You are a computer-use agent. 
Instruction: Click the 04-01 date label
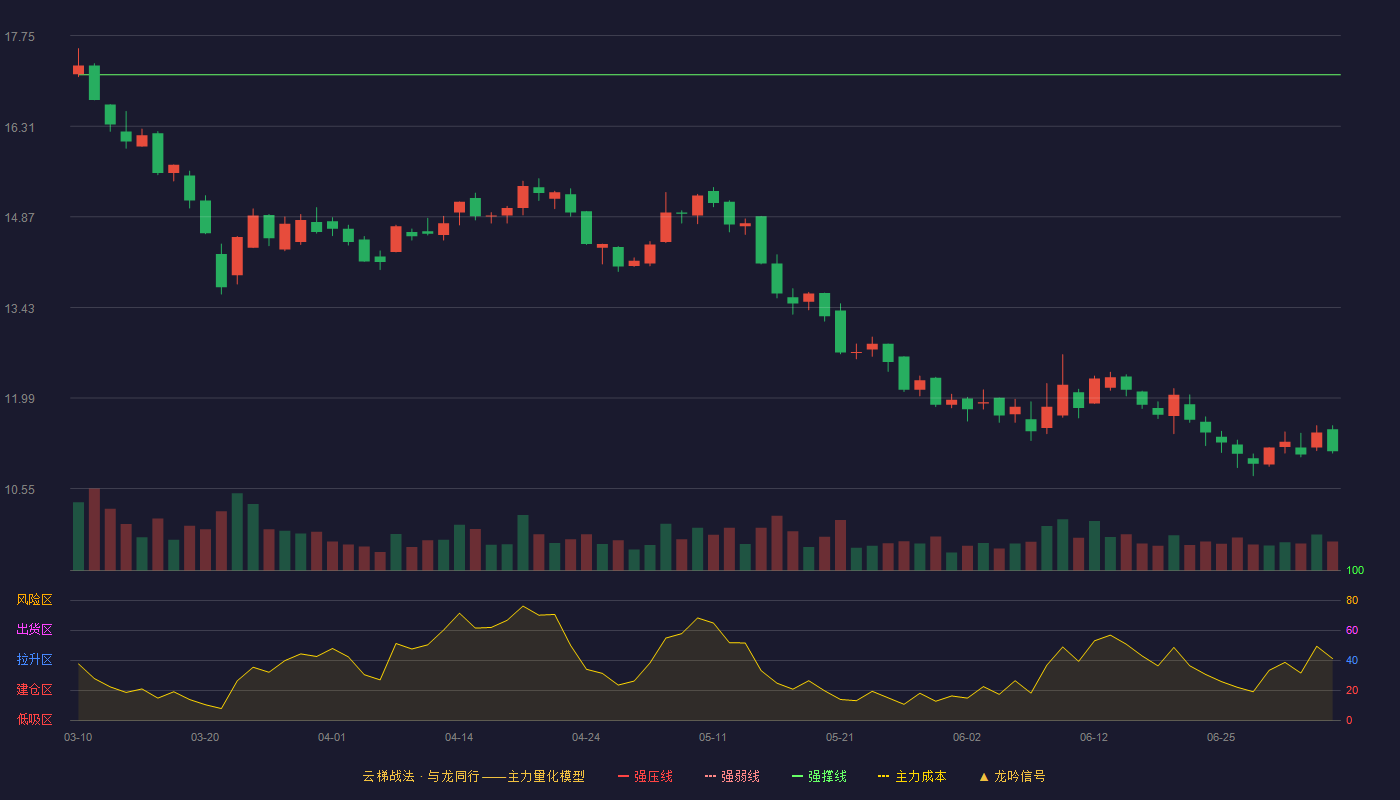click(332, 737)
